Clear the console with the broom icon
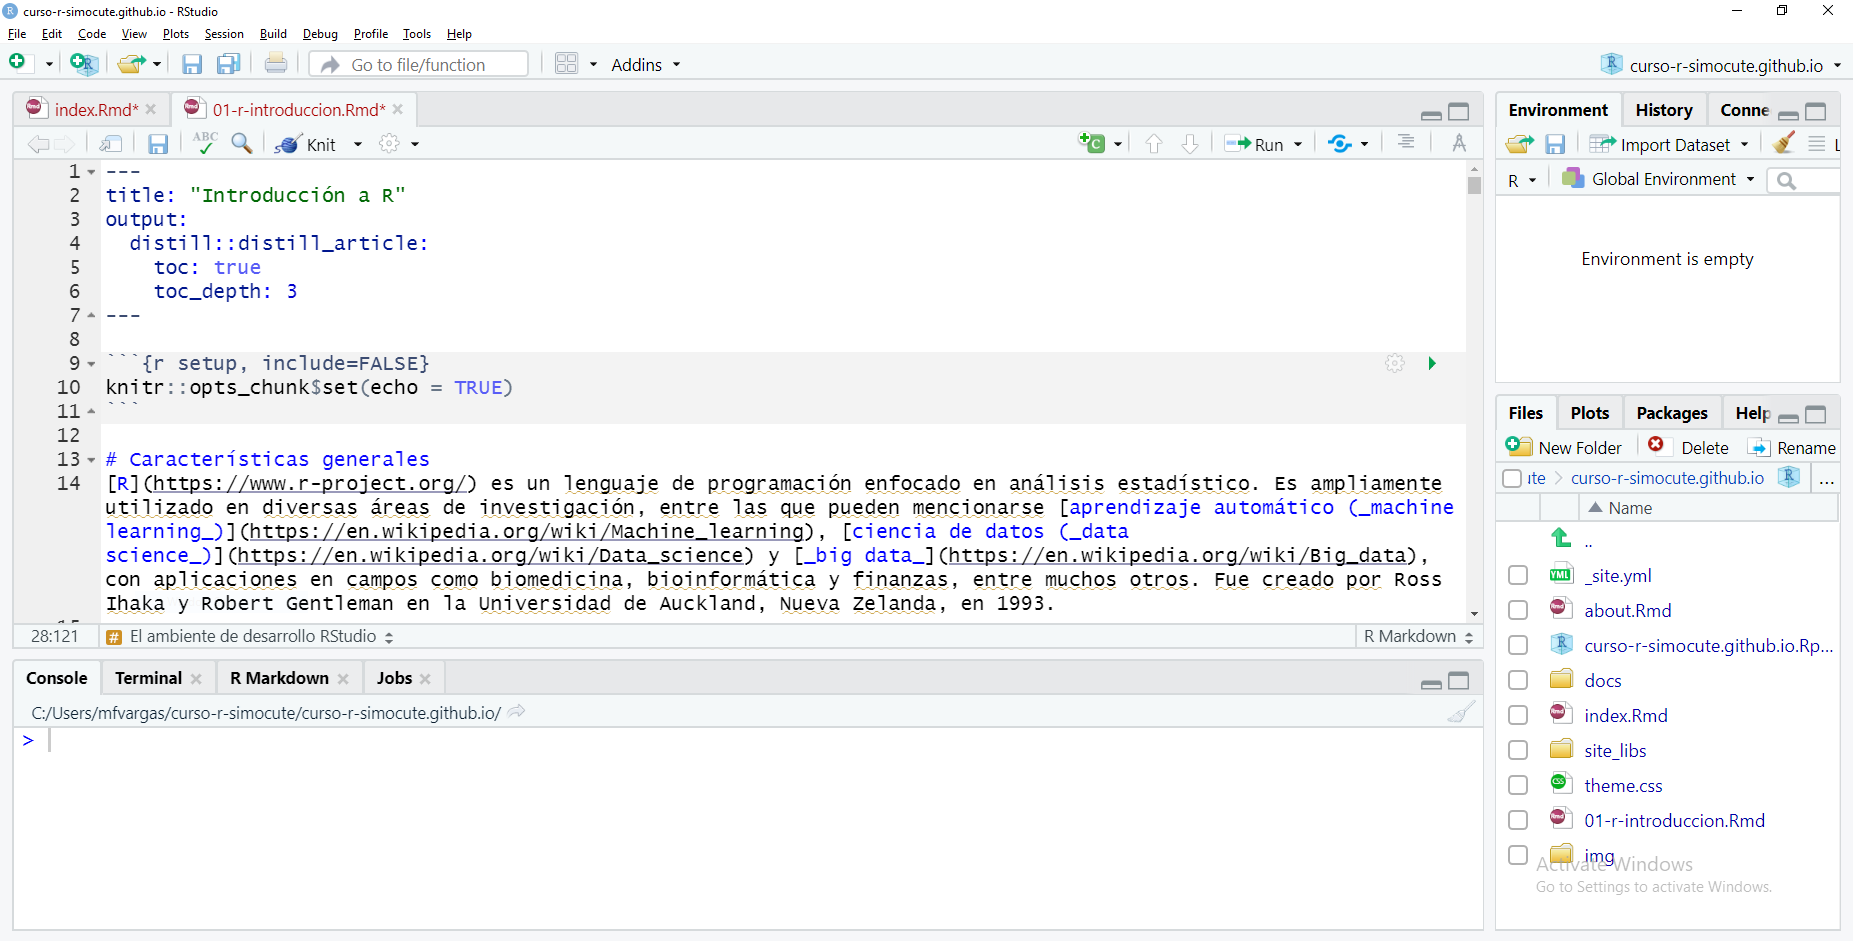 click(1461, 712)
